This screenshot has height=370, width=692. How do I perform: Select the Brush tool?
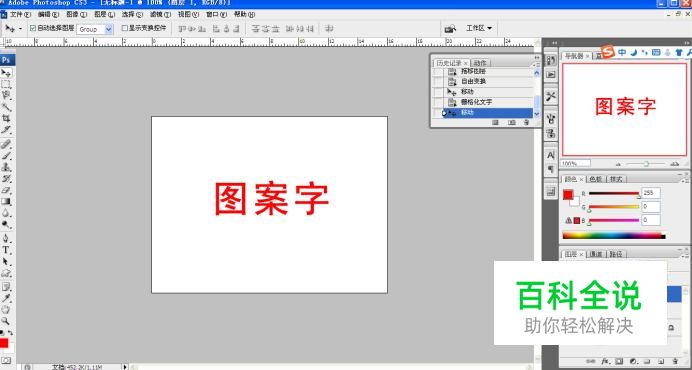tap(6, 156)
